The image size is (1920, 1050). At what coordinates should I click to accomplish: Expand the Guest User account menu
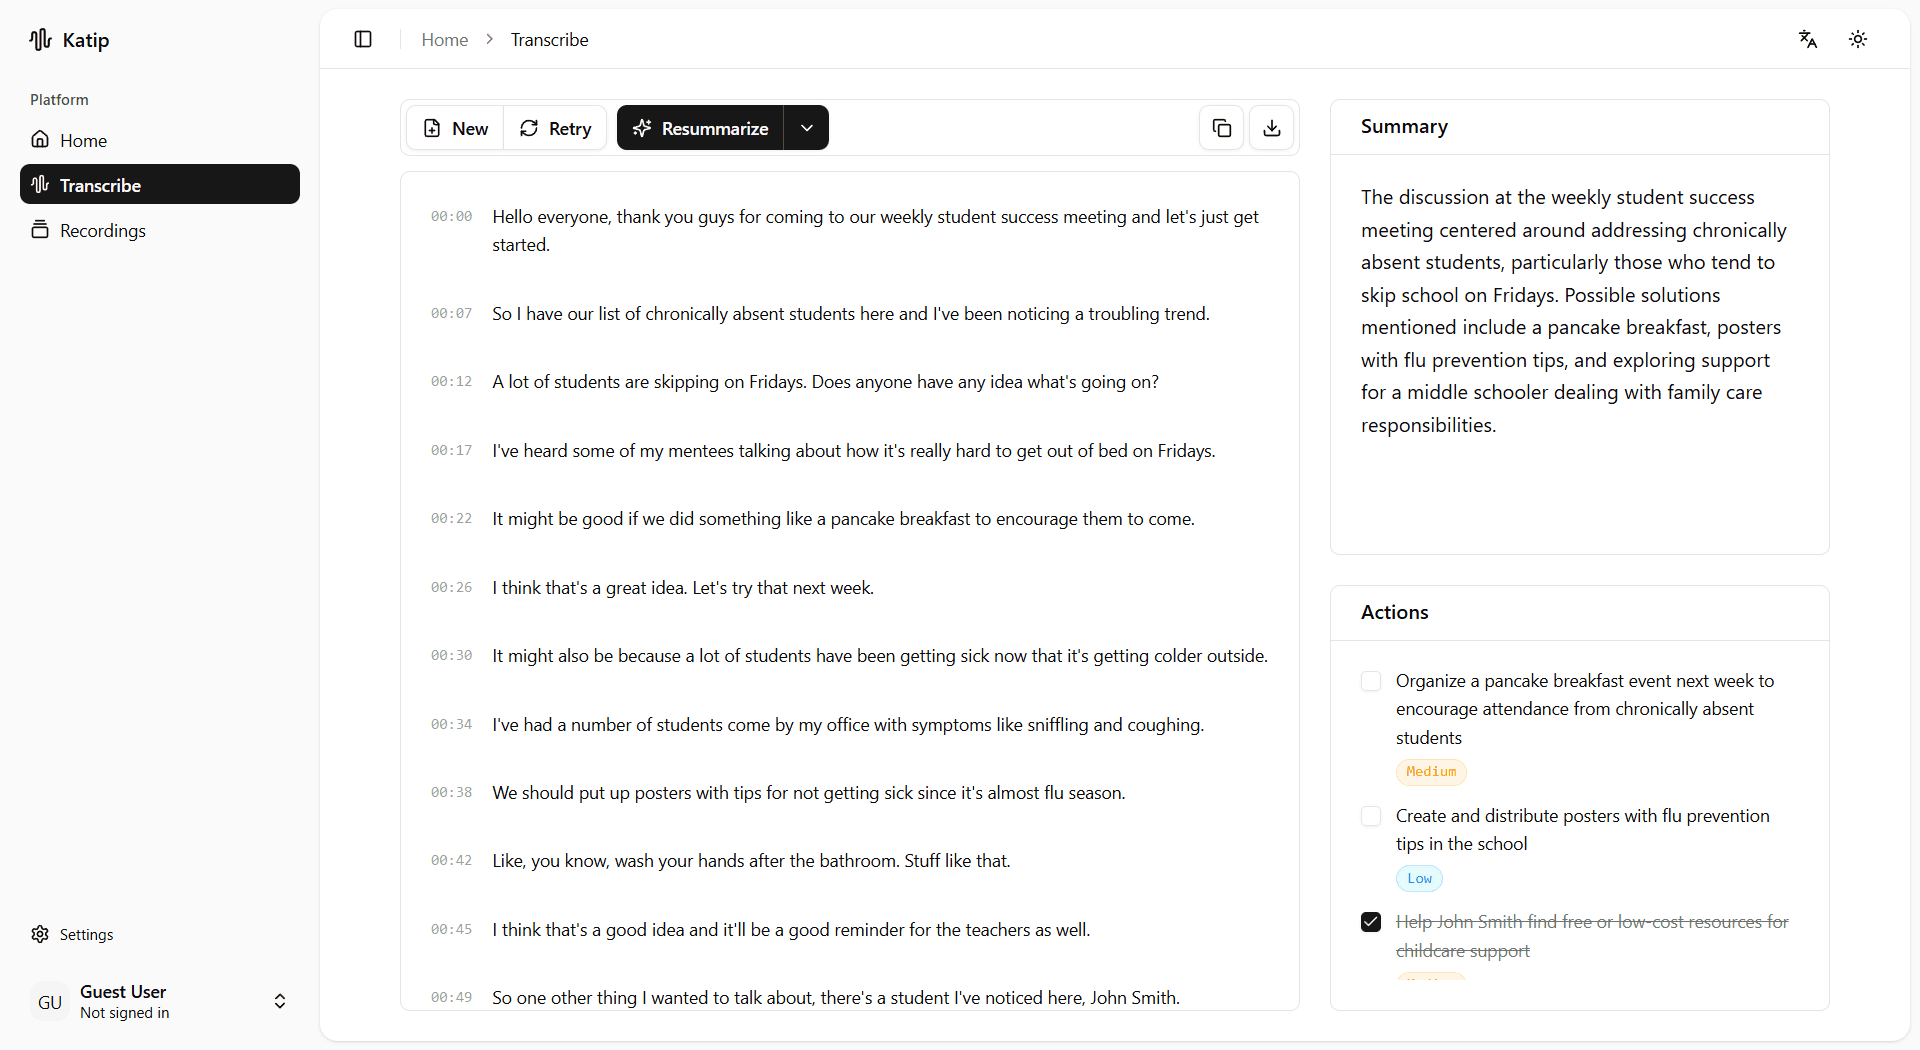tap(280, 1002)
